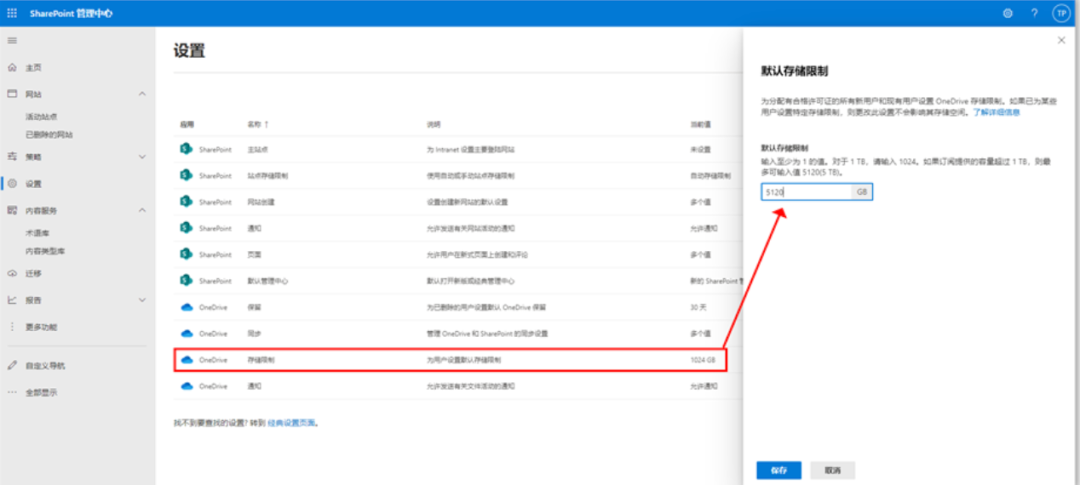Image resolution: width=1080 pixels, height=485 pixels.
Task: Collapse the 网站 section chevron
Action: pyautogui.click(x=143, y=93)
